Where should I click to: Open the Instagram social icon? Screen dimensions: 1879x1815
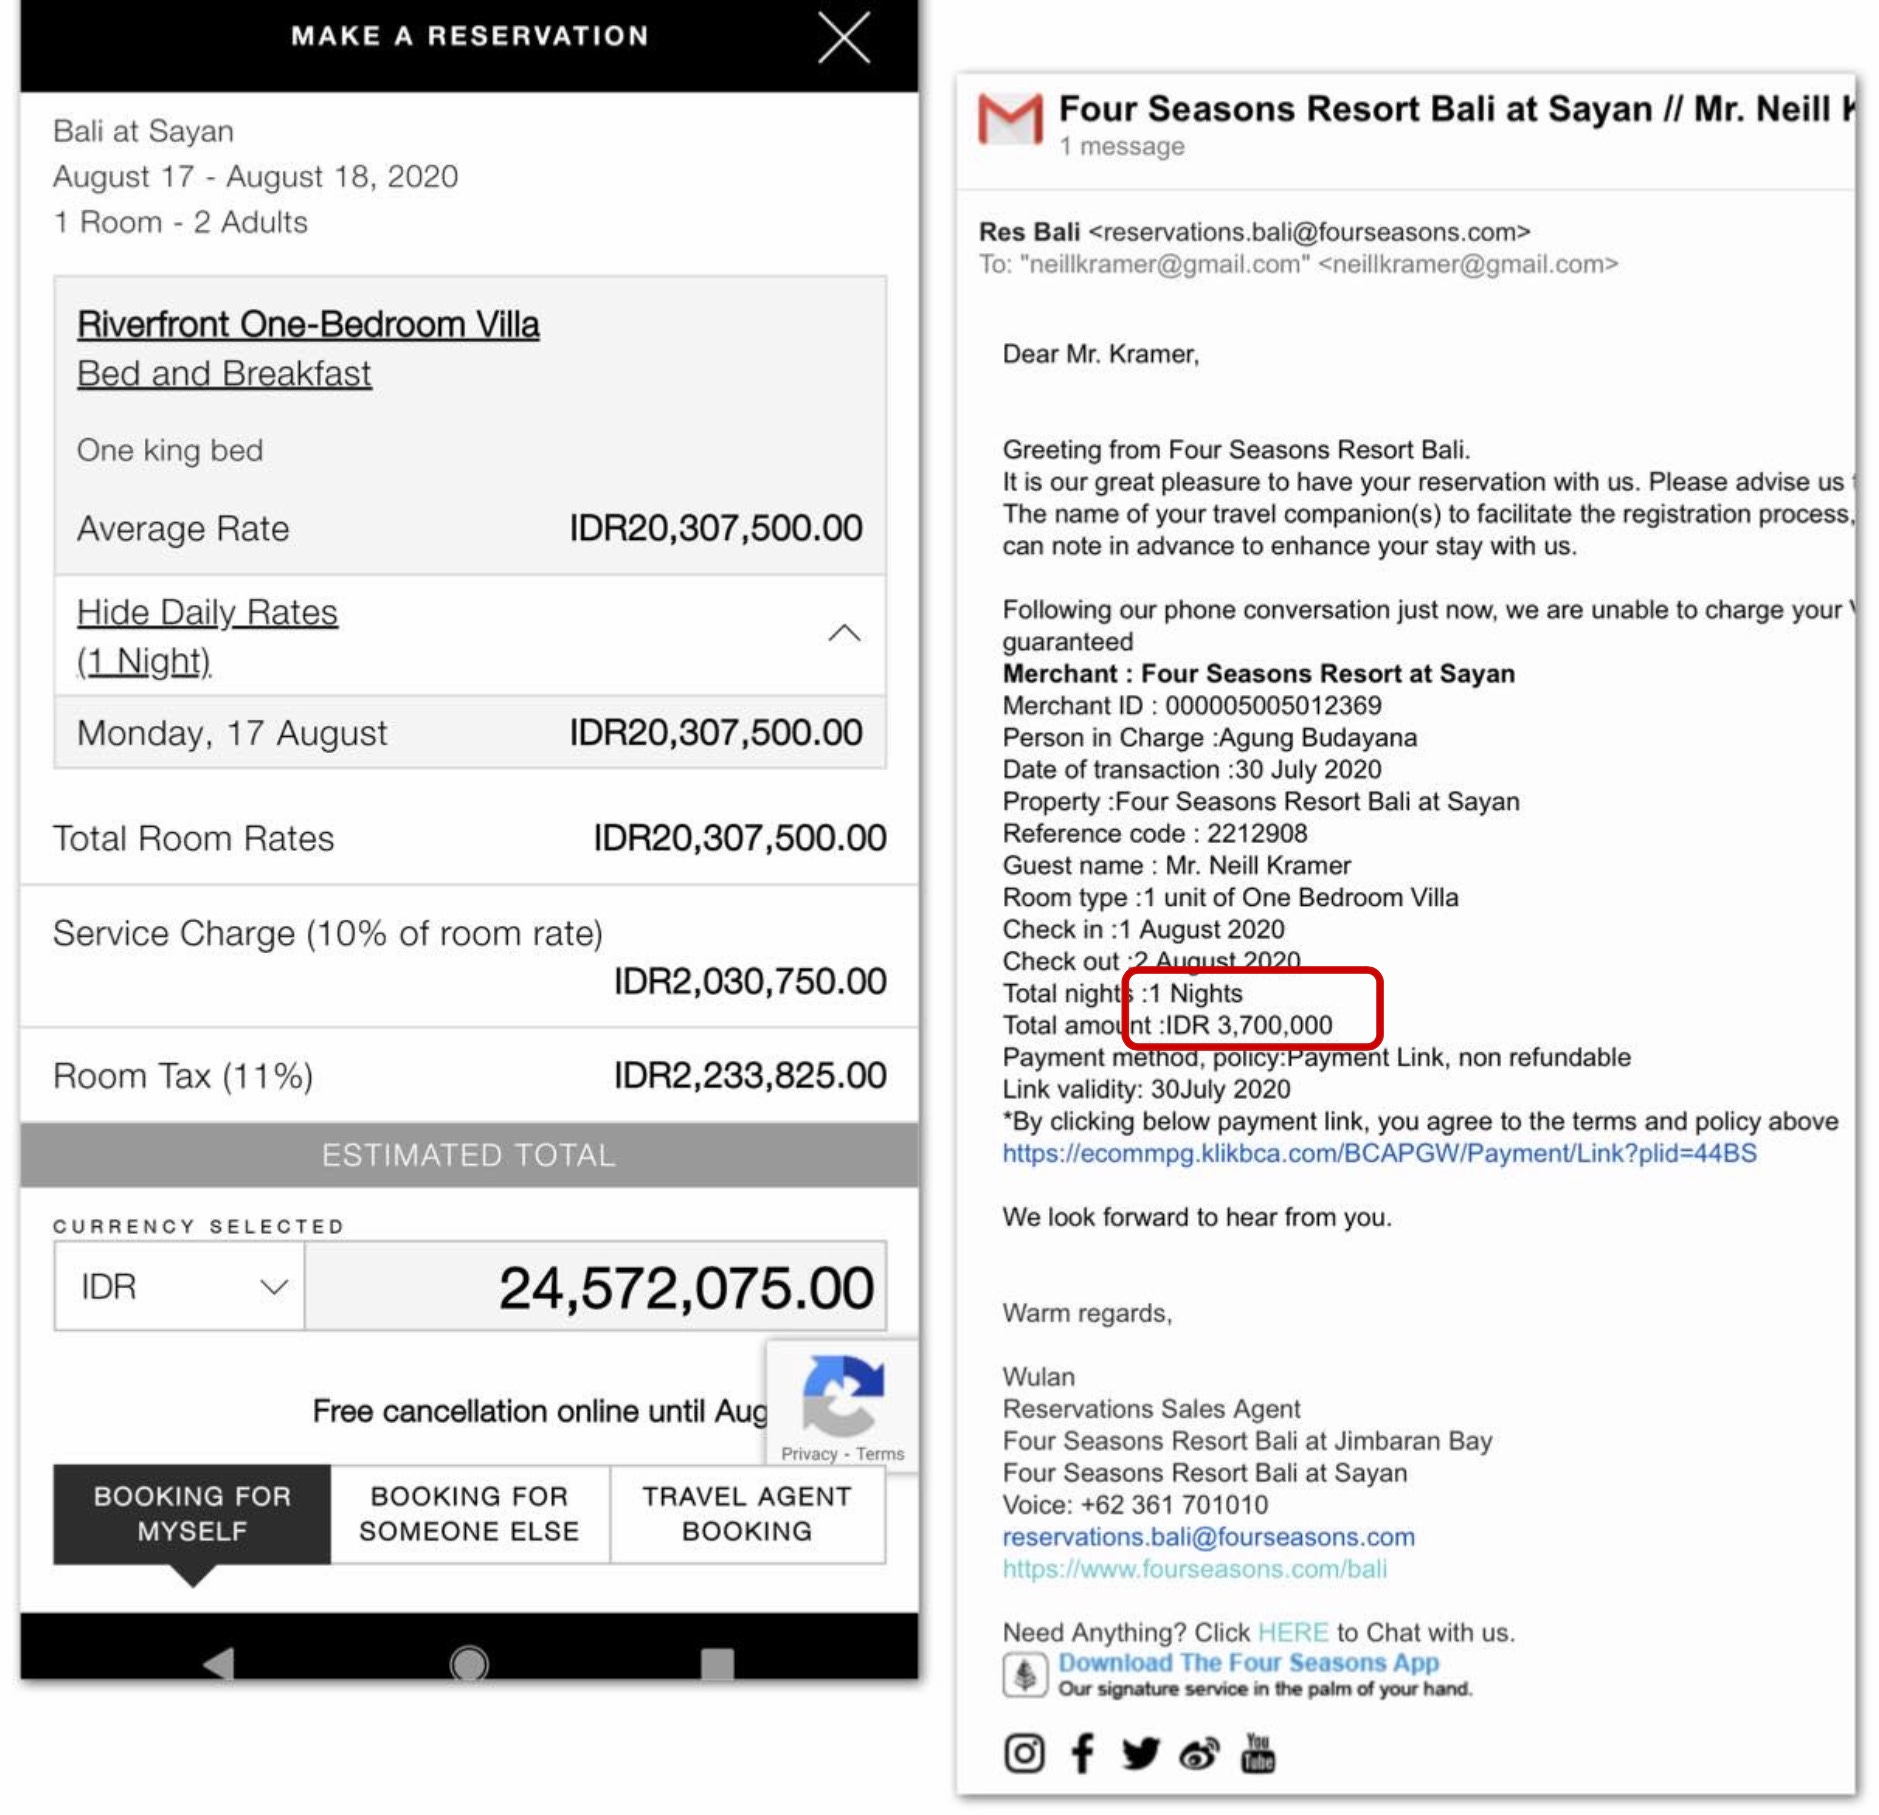(1024, 1753)
